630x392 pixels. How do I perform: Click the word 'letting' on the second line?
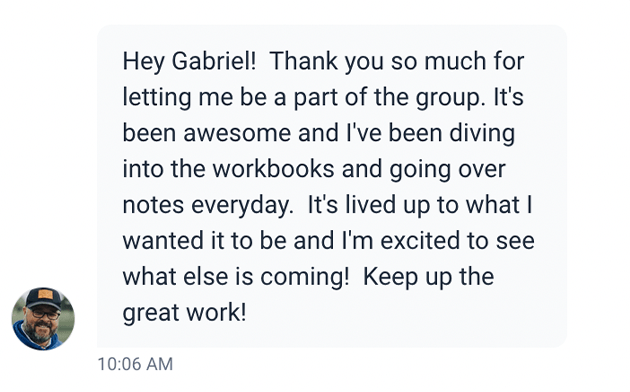[157, 98]
